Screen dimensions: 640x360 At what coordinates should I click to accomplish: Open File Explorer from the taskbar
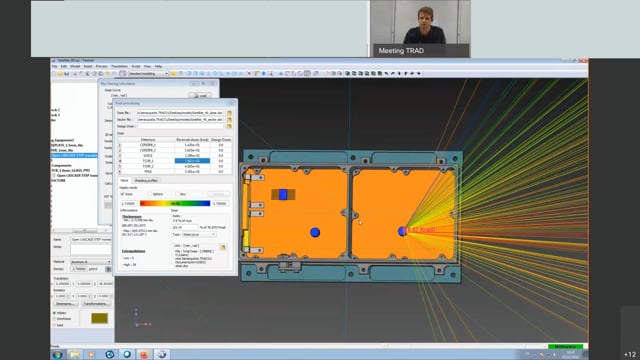75,354
